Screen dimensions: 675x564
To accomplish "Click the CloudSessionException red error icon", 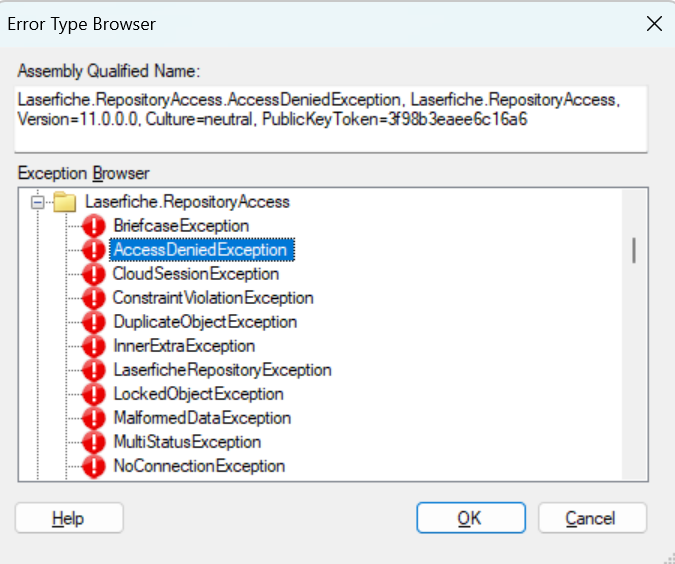I will pyautogui.click(x=94, y=274).
